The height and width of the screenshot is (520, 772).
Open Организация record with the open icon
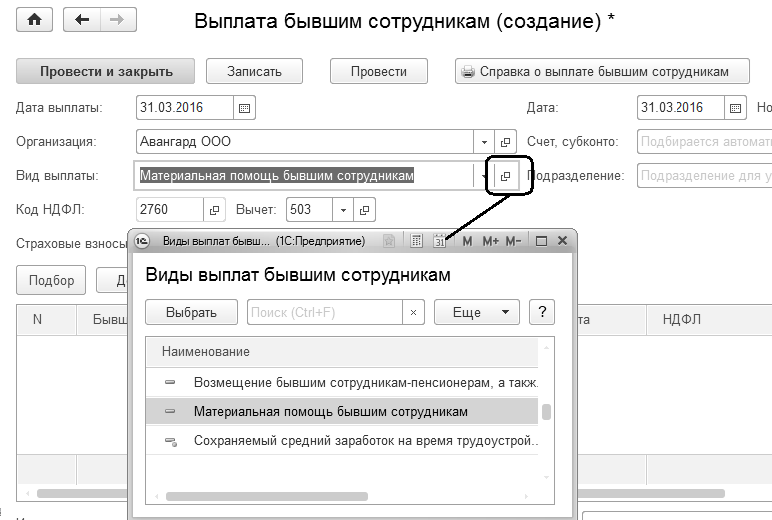tap(505, 142)
